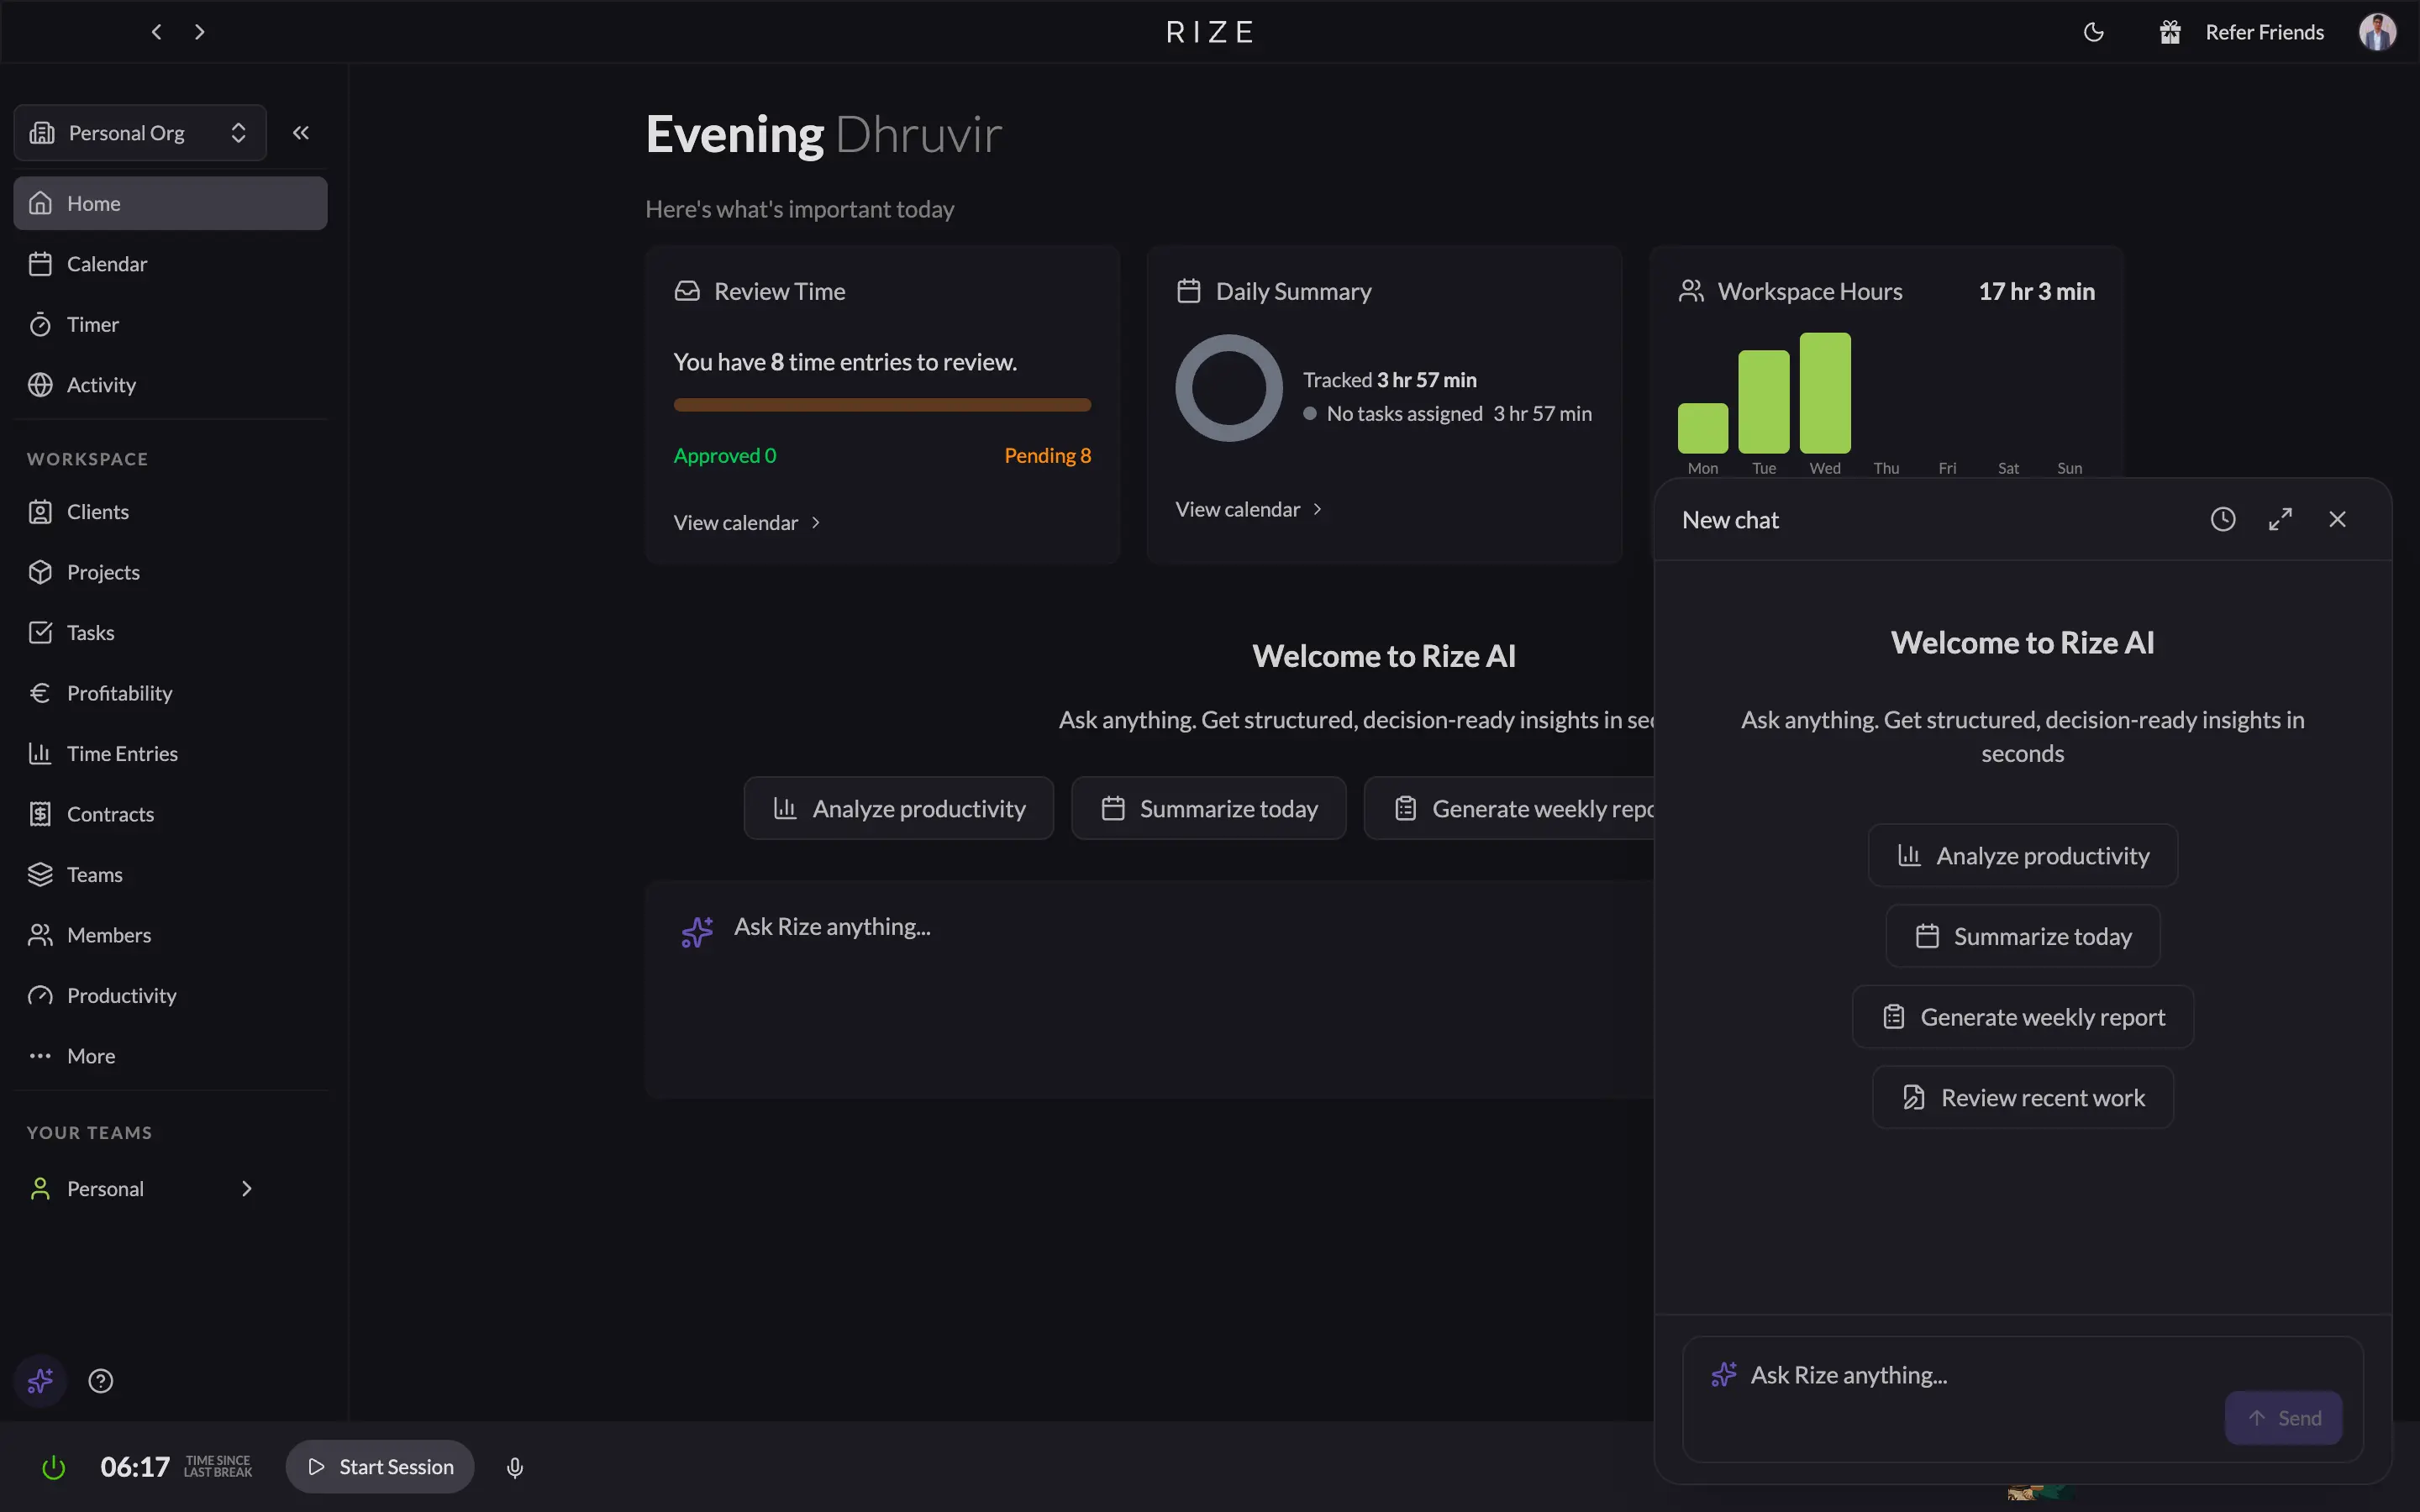Go back with the left arrow
This screenshot has height=1512, width=2420.
[156, 32]
